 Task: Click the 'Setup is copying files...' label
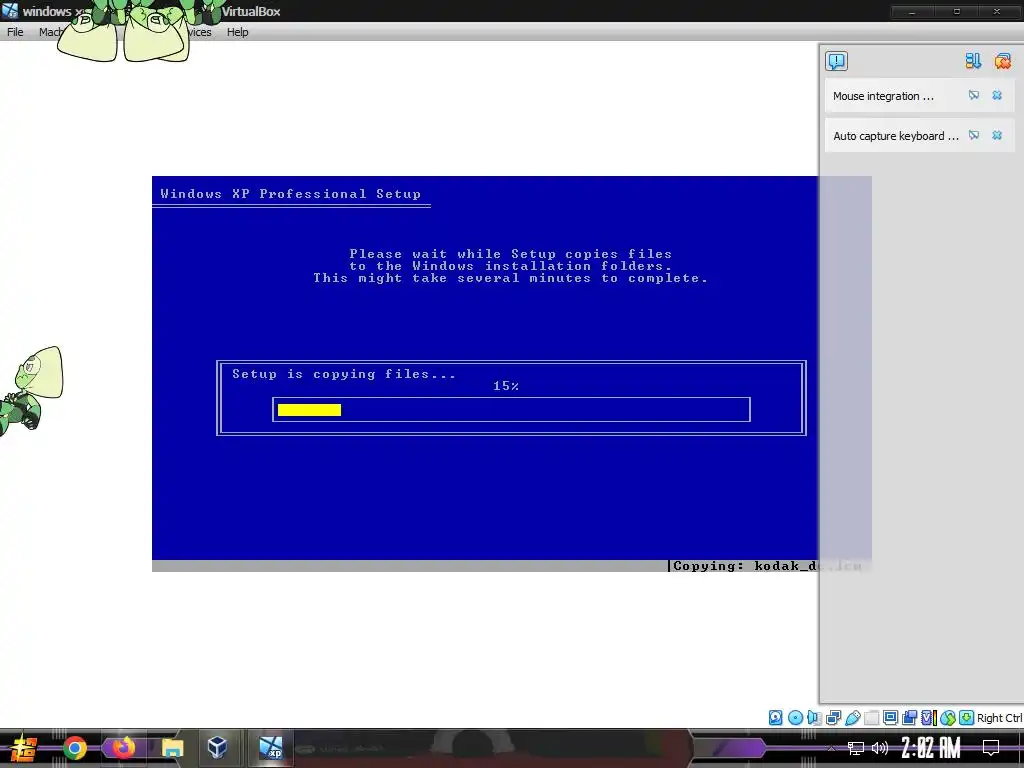tap(344, 374)
